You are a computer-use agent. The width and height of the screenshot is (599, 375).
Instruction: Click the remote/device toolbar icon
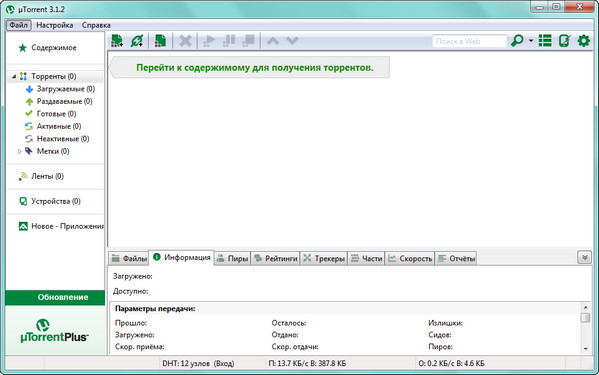(x=565, y=40)
